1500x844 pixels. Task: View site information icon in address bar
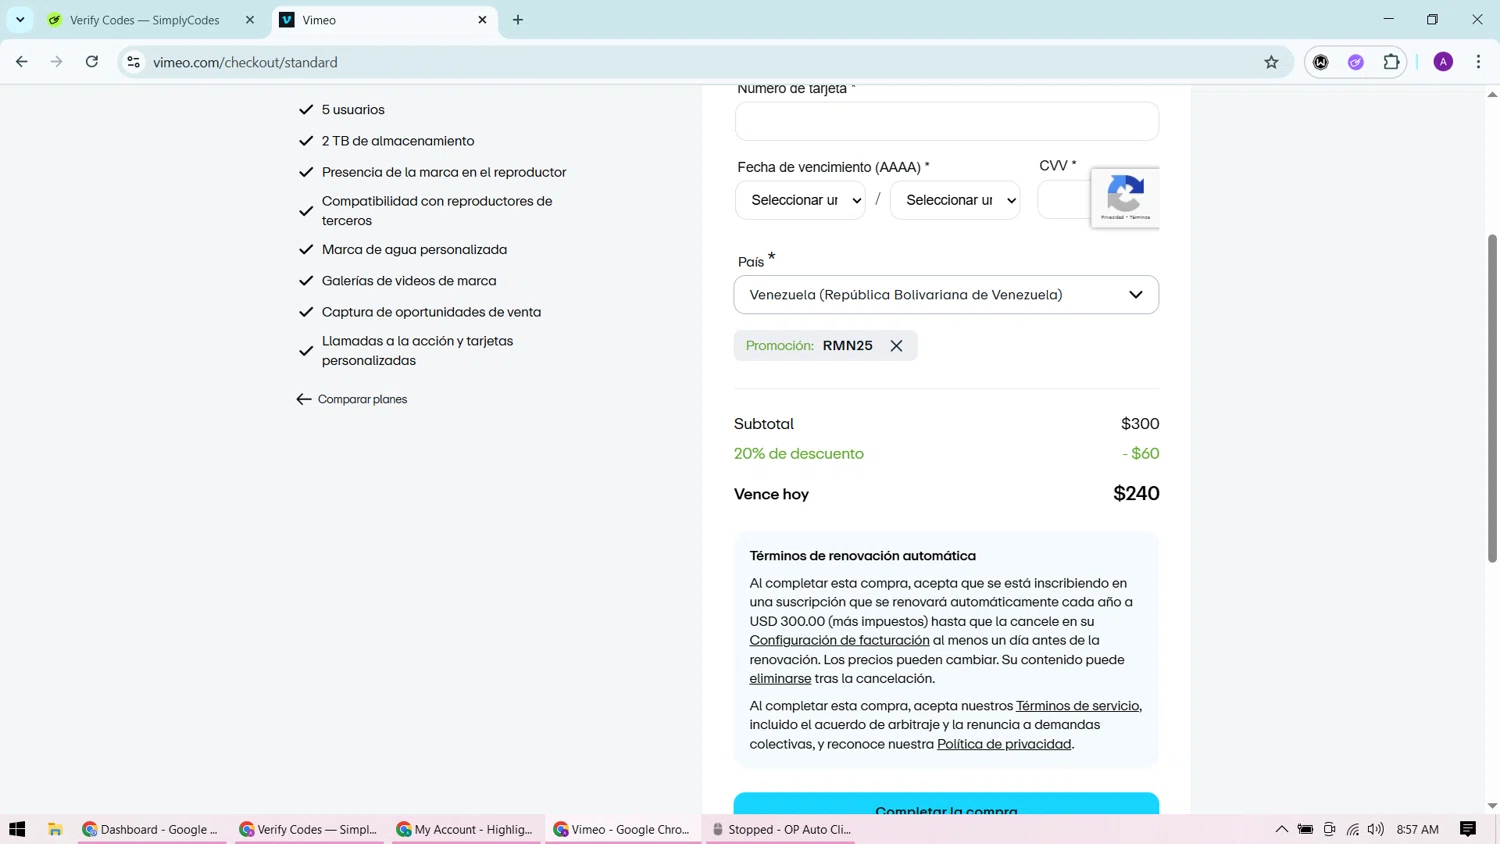click(133, 62)
